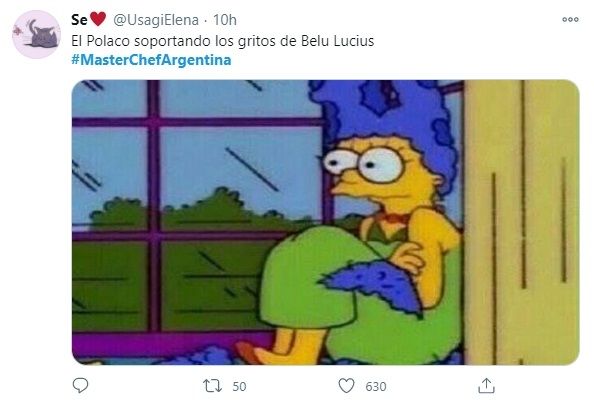Expand the Simpsons meme image
Viewport: 594px width, 404px height.
click(325, 222)
